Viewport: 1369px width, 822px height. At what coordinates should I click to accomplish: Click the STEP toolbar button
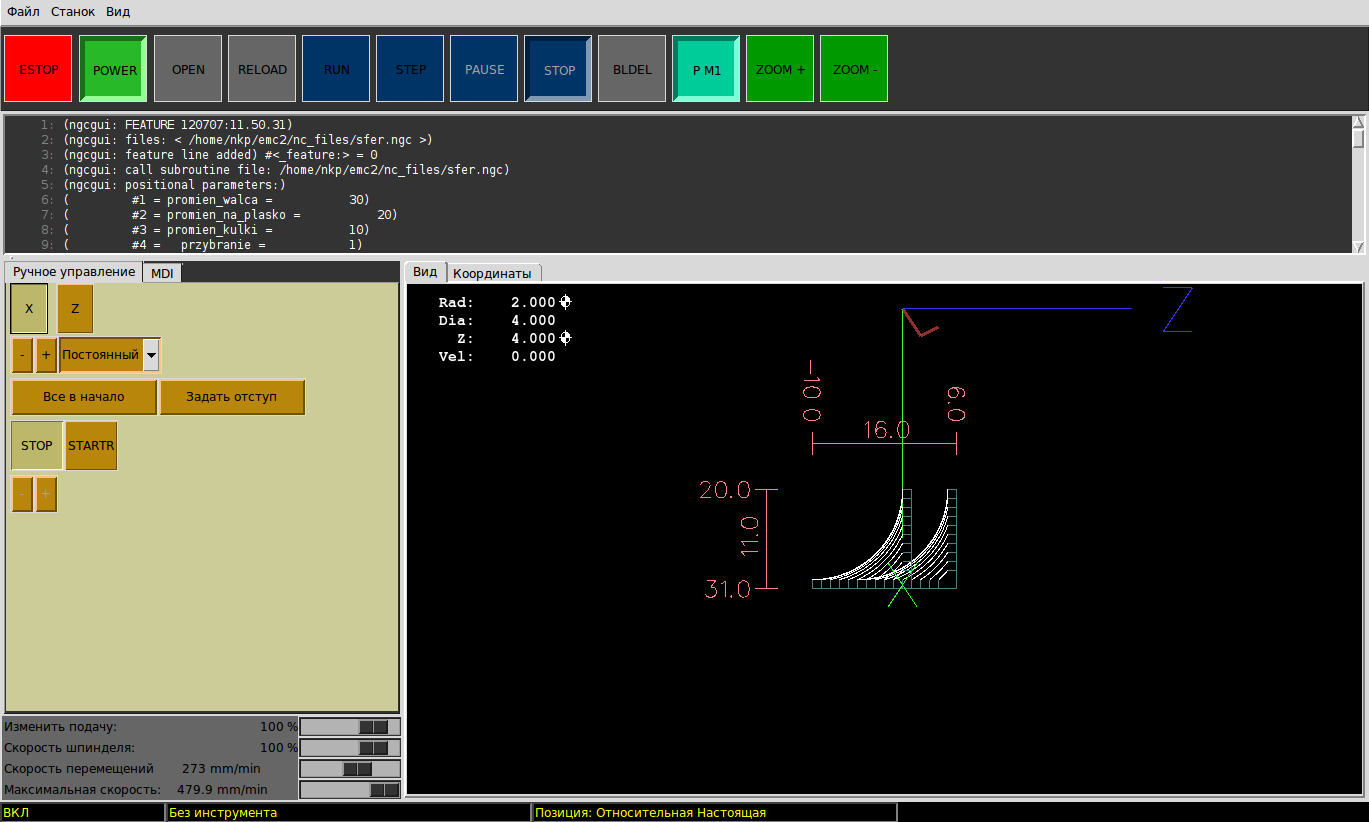(x=410, y=69)
